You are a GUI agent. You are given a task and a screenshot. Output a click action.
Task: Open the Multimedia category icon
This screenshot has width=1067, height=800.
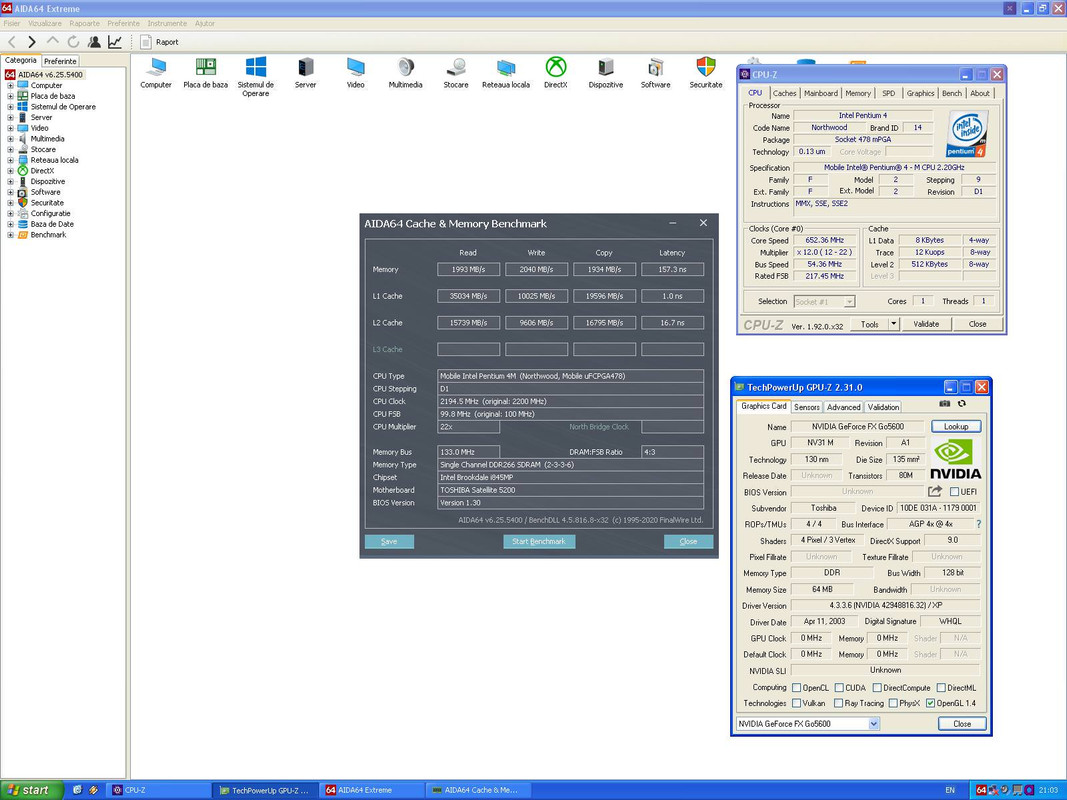(x=406, y=73)
